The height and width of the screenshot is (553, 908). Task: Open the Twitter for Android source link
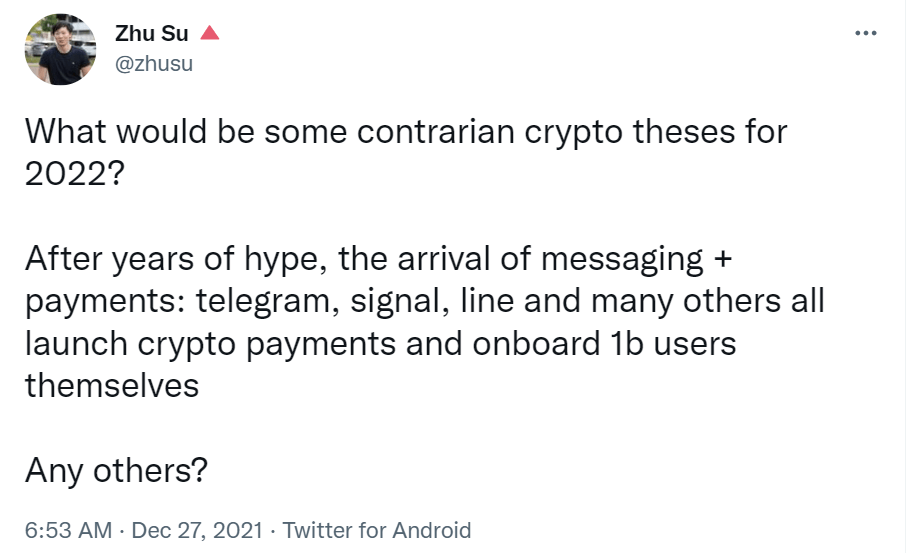tap(376, 530)
